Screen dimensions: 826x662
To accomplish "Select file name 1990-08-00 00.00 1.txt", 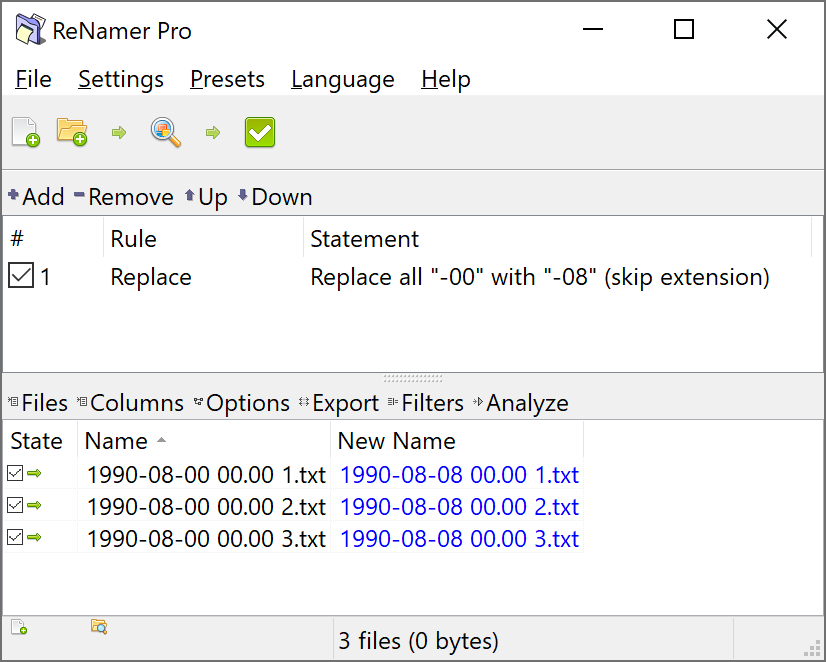I will coord(206,475).
